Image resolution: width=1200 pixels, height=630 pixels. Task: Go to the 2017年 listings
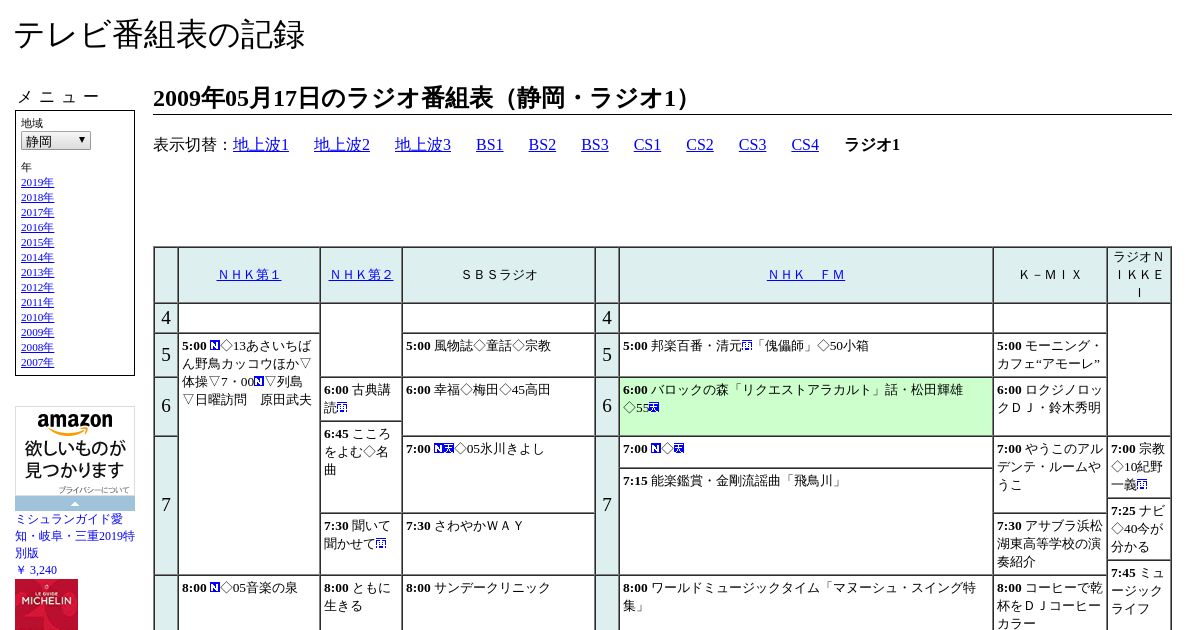pos(37,212)
